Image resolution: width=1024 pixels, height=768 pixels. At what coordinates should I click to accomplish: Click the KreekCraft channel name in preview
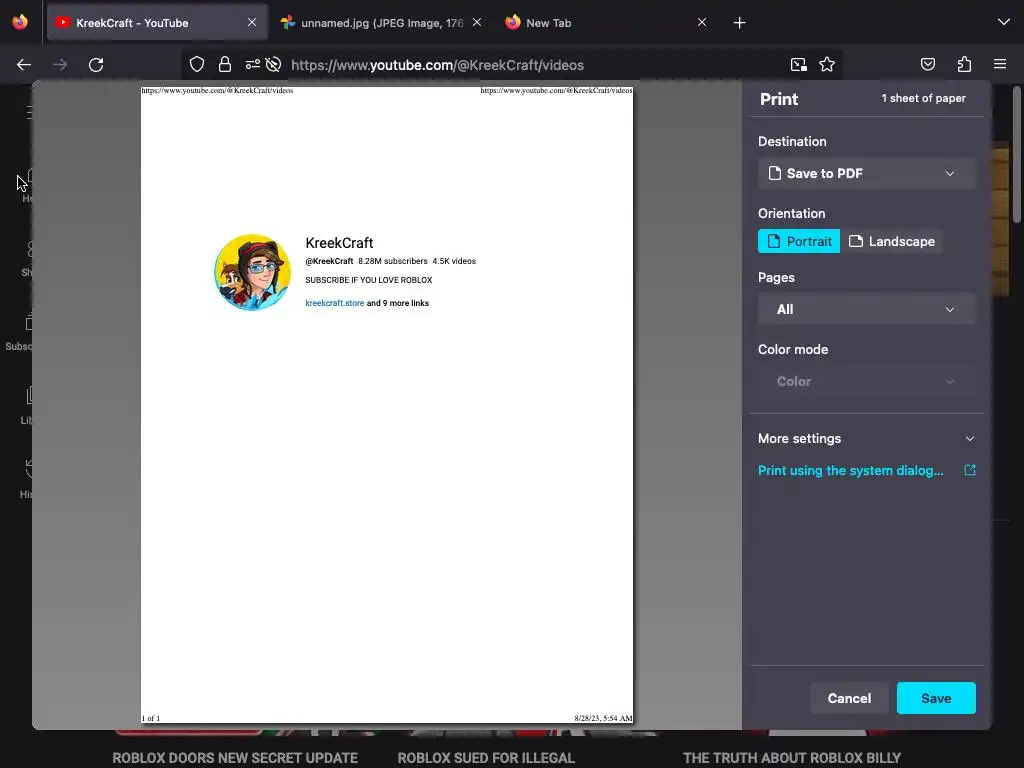[339, 243]
